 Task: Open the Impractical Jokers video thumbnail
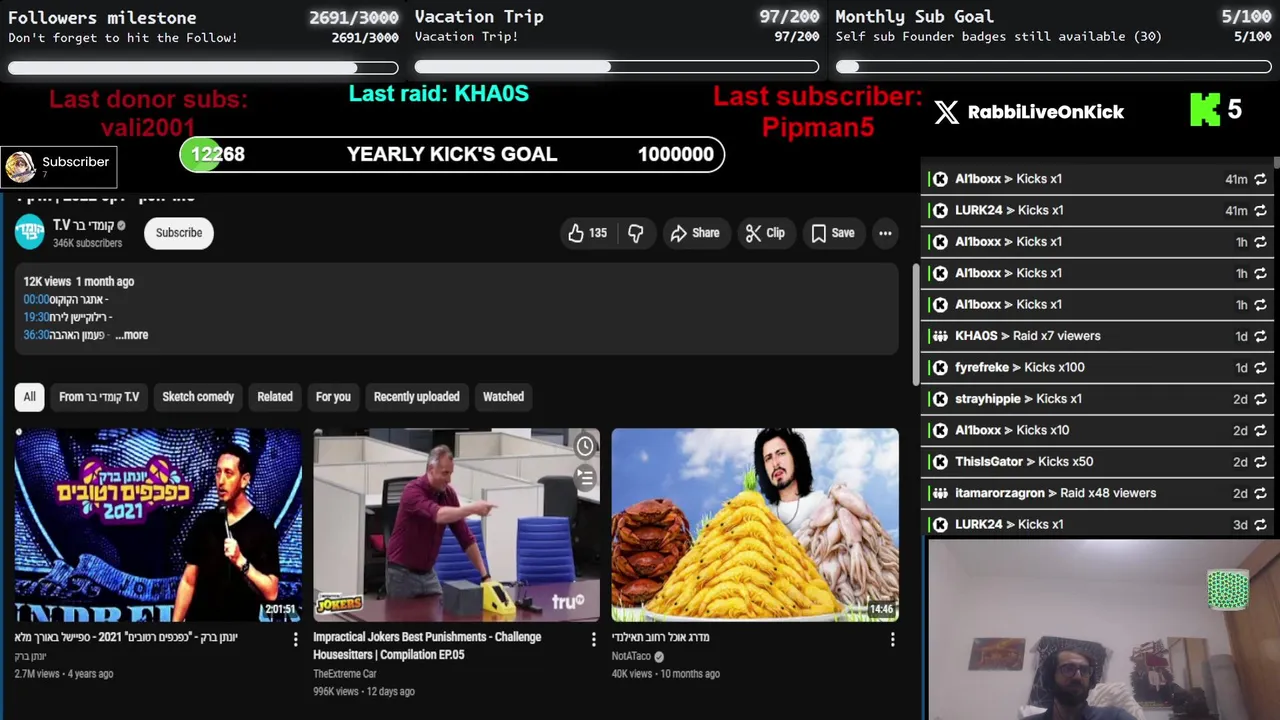click(456, 525)
